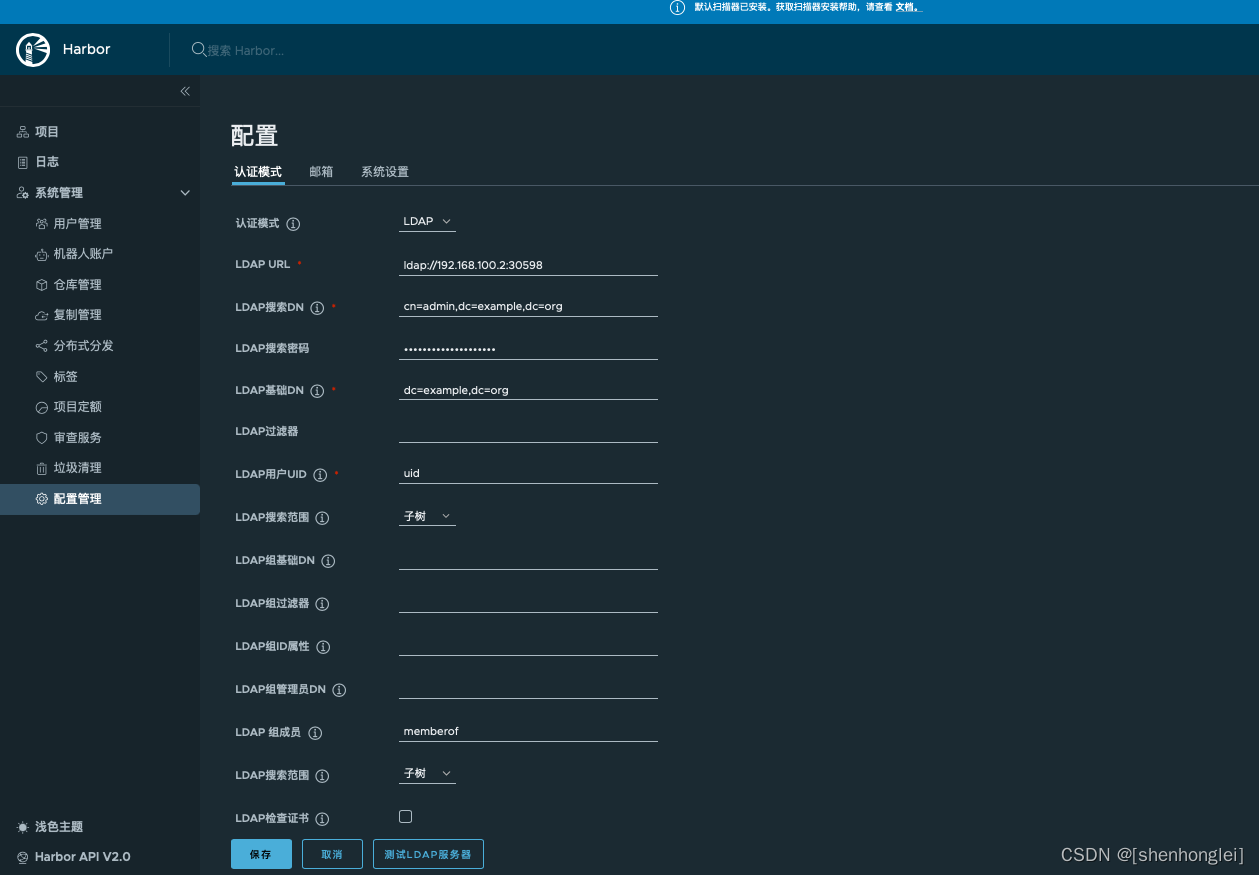Click the LDAP基础DN input field
The width and height of the screenshot is (1259, 875).
point(528,390)
